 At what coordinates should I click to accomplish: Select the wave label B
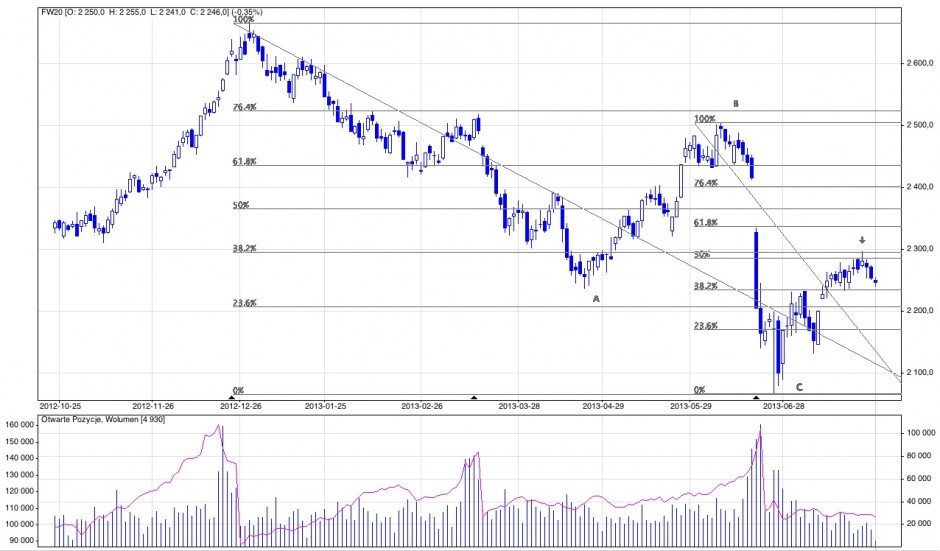click(735, 103)
